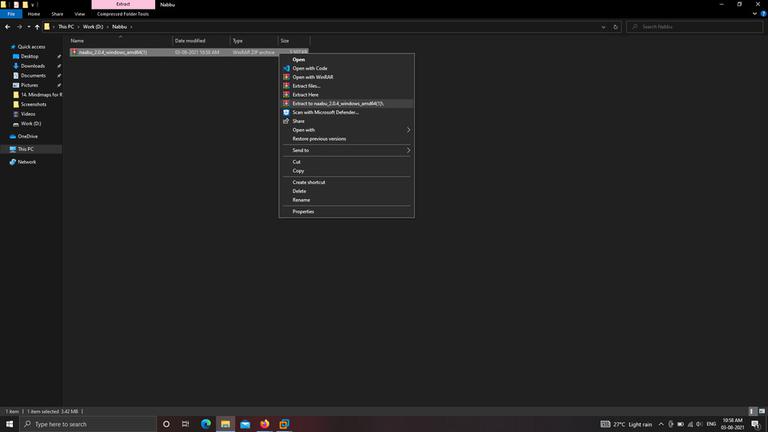Open Pictures in navigation pane
Image resolution: width=768 pixels, height=432 pixels.
[x=29, y=85]
